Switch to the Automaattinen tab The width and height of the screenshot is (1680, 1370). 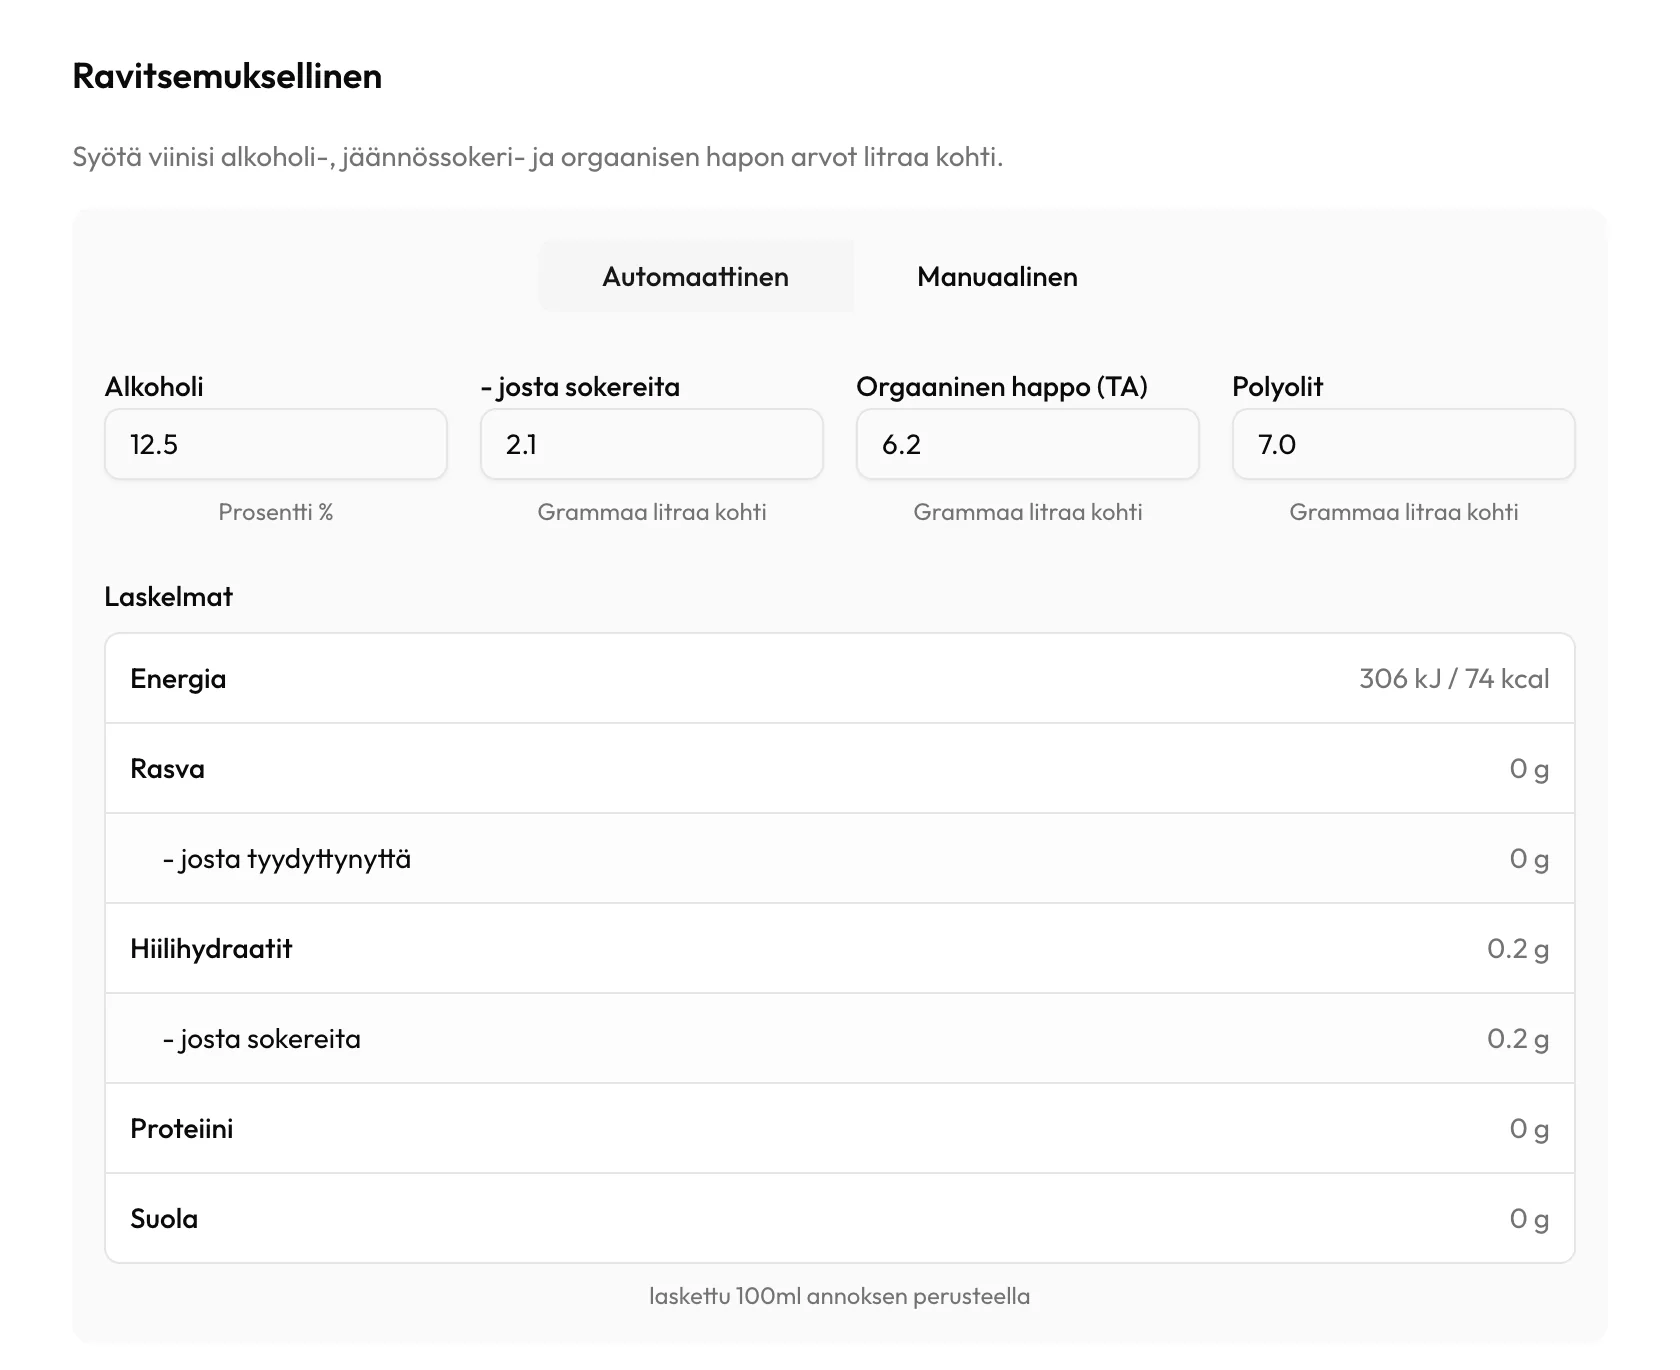pos(696,276)
